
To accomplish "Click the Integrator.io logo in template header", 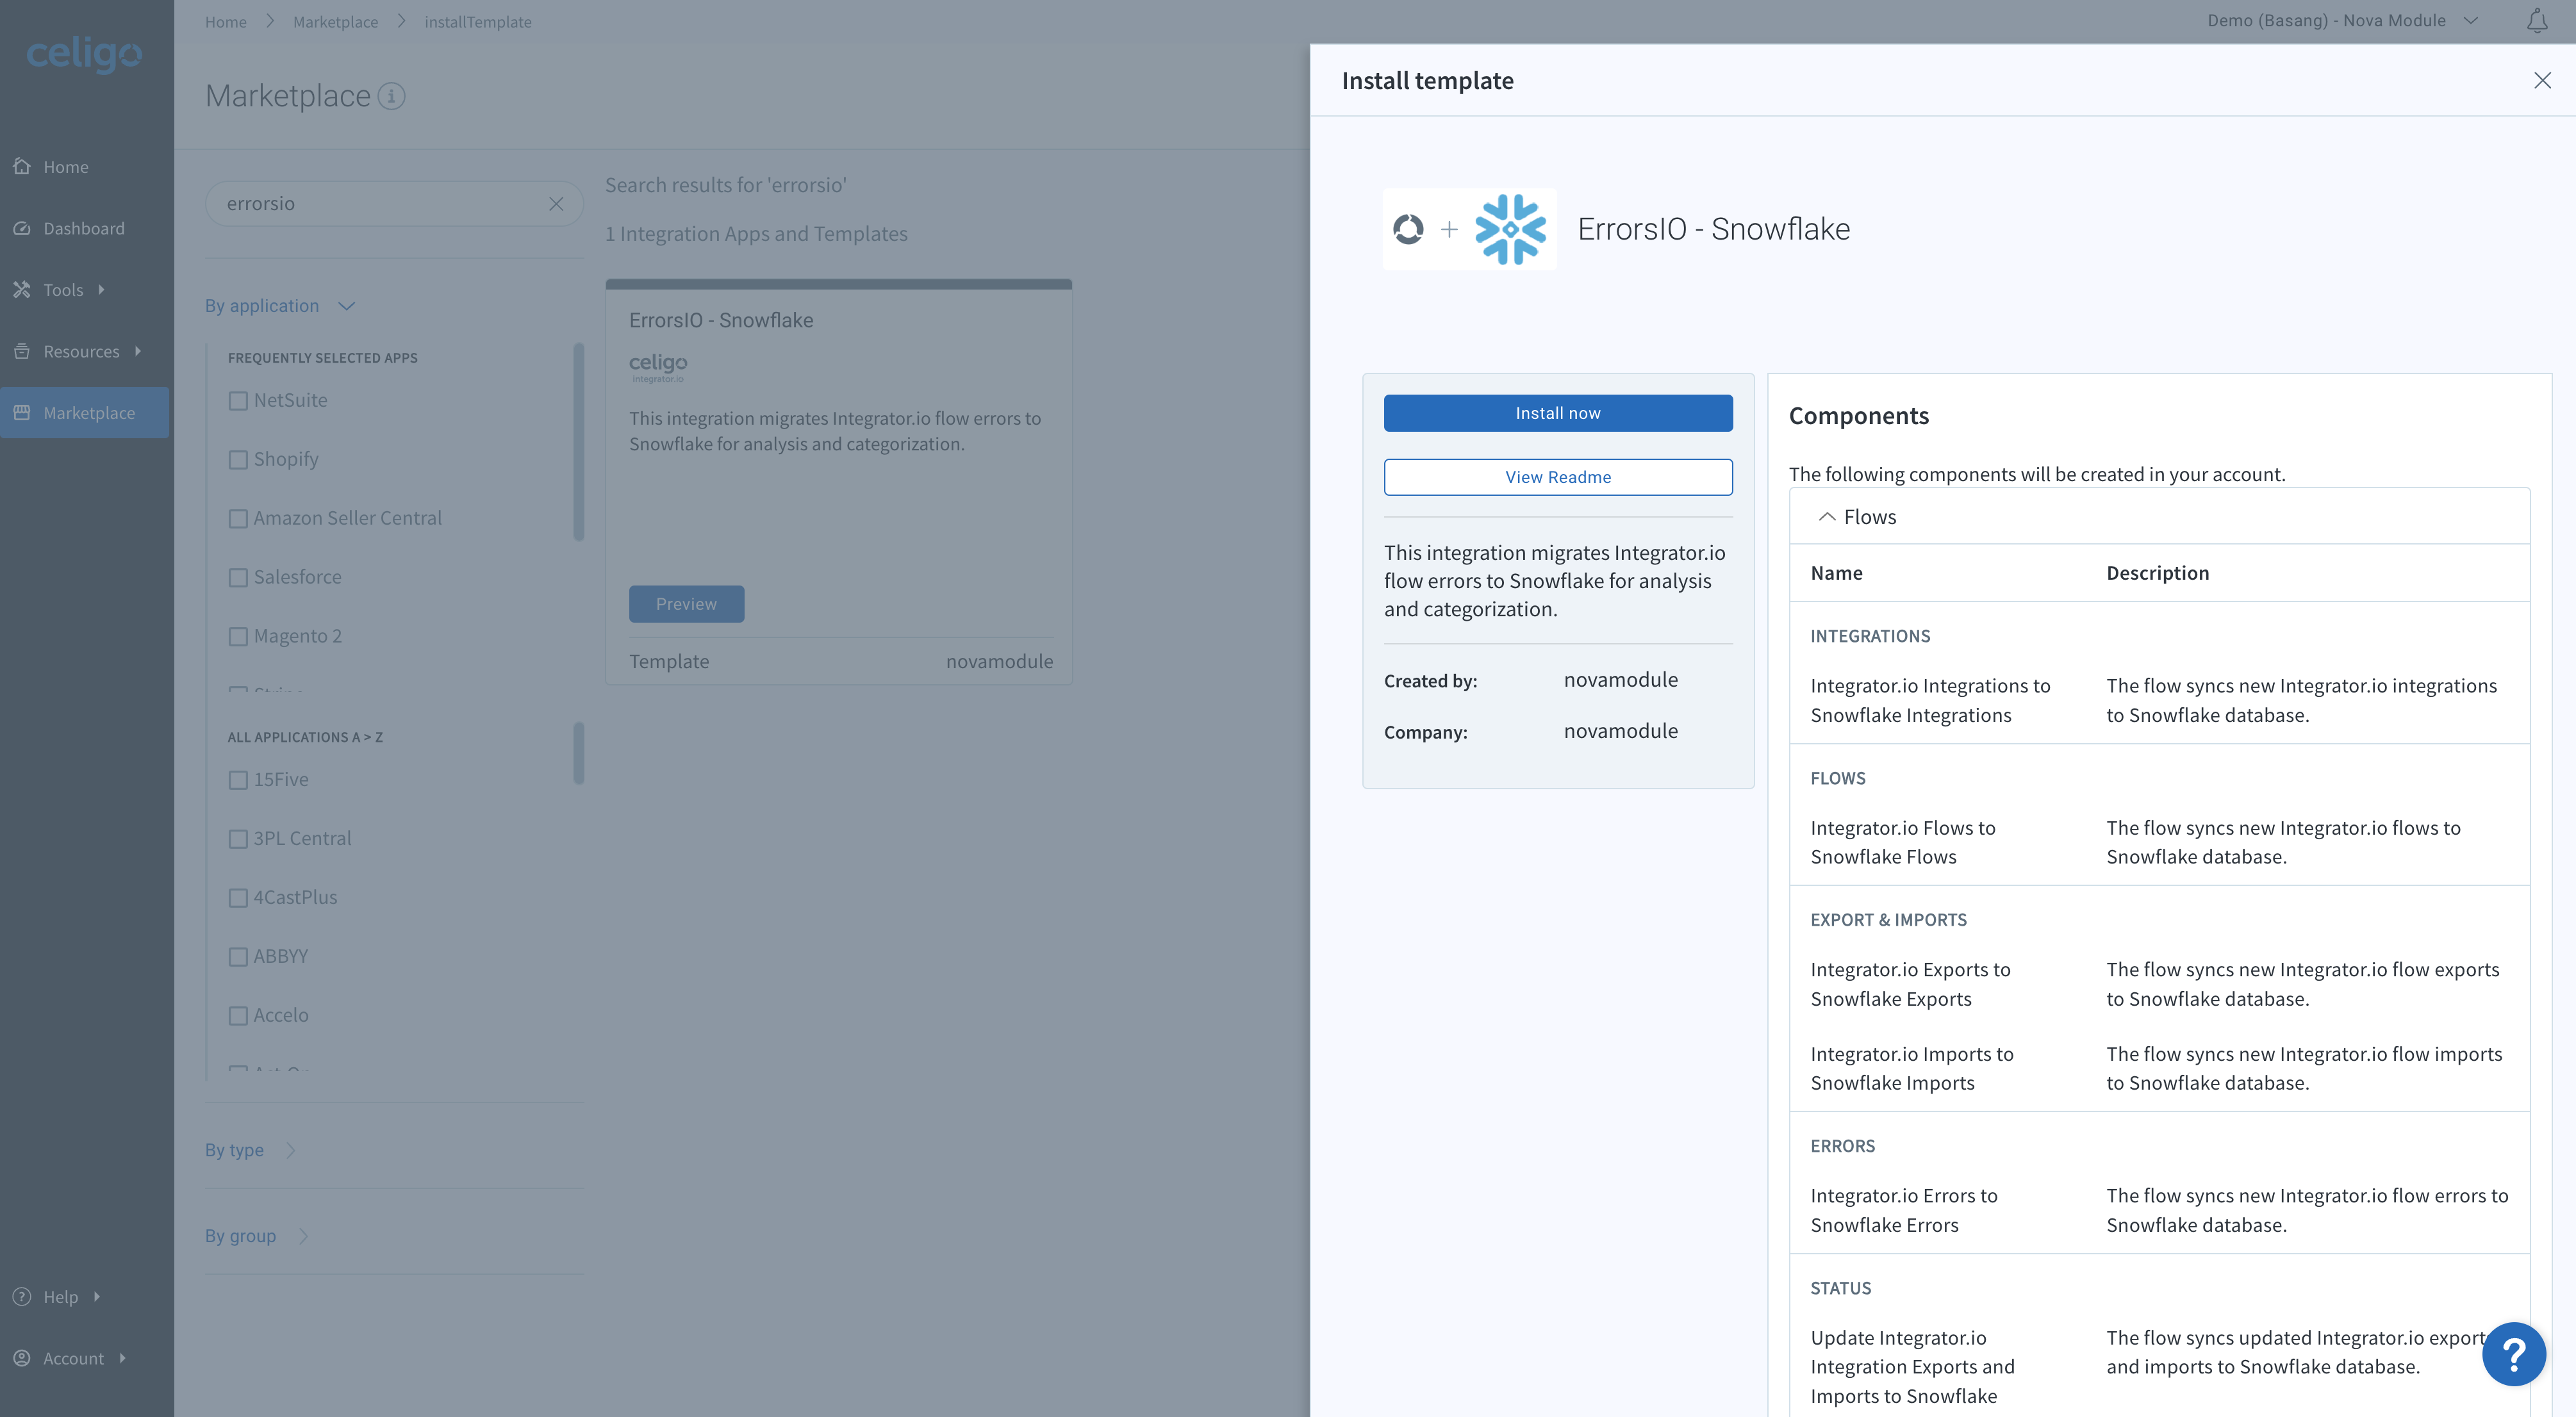I will pos(1408,229).
